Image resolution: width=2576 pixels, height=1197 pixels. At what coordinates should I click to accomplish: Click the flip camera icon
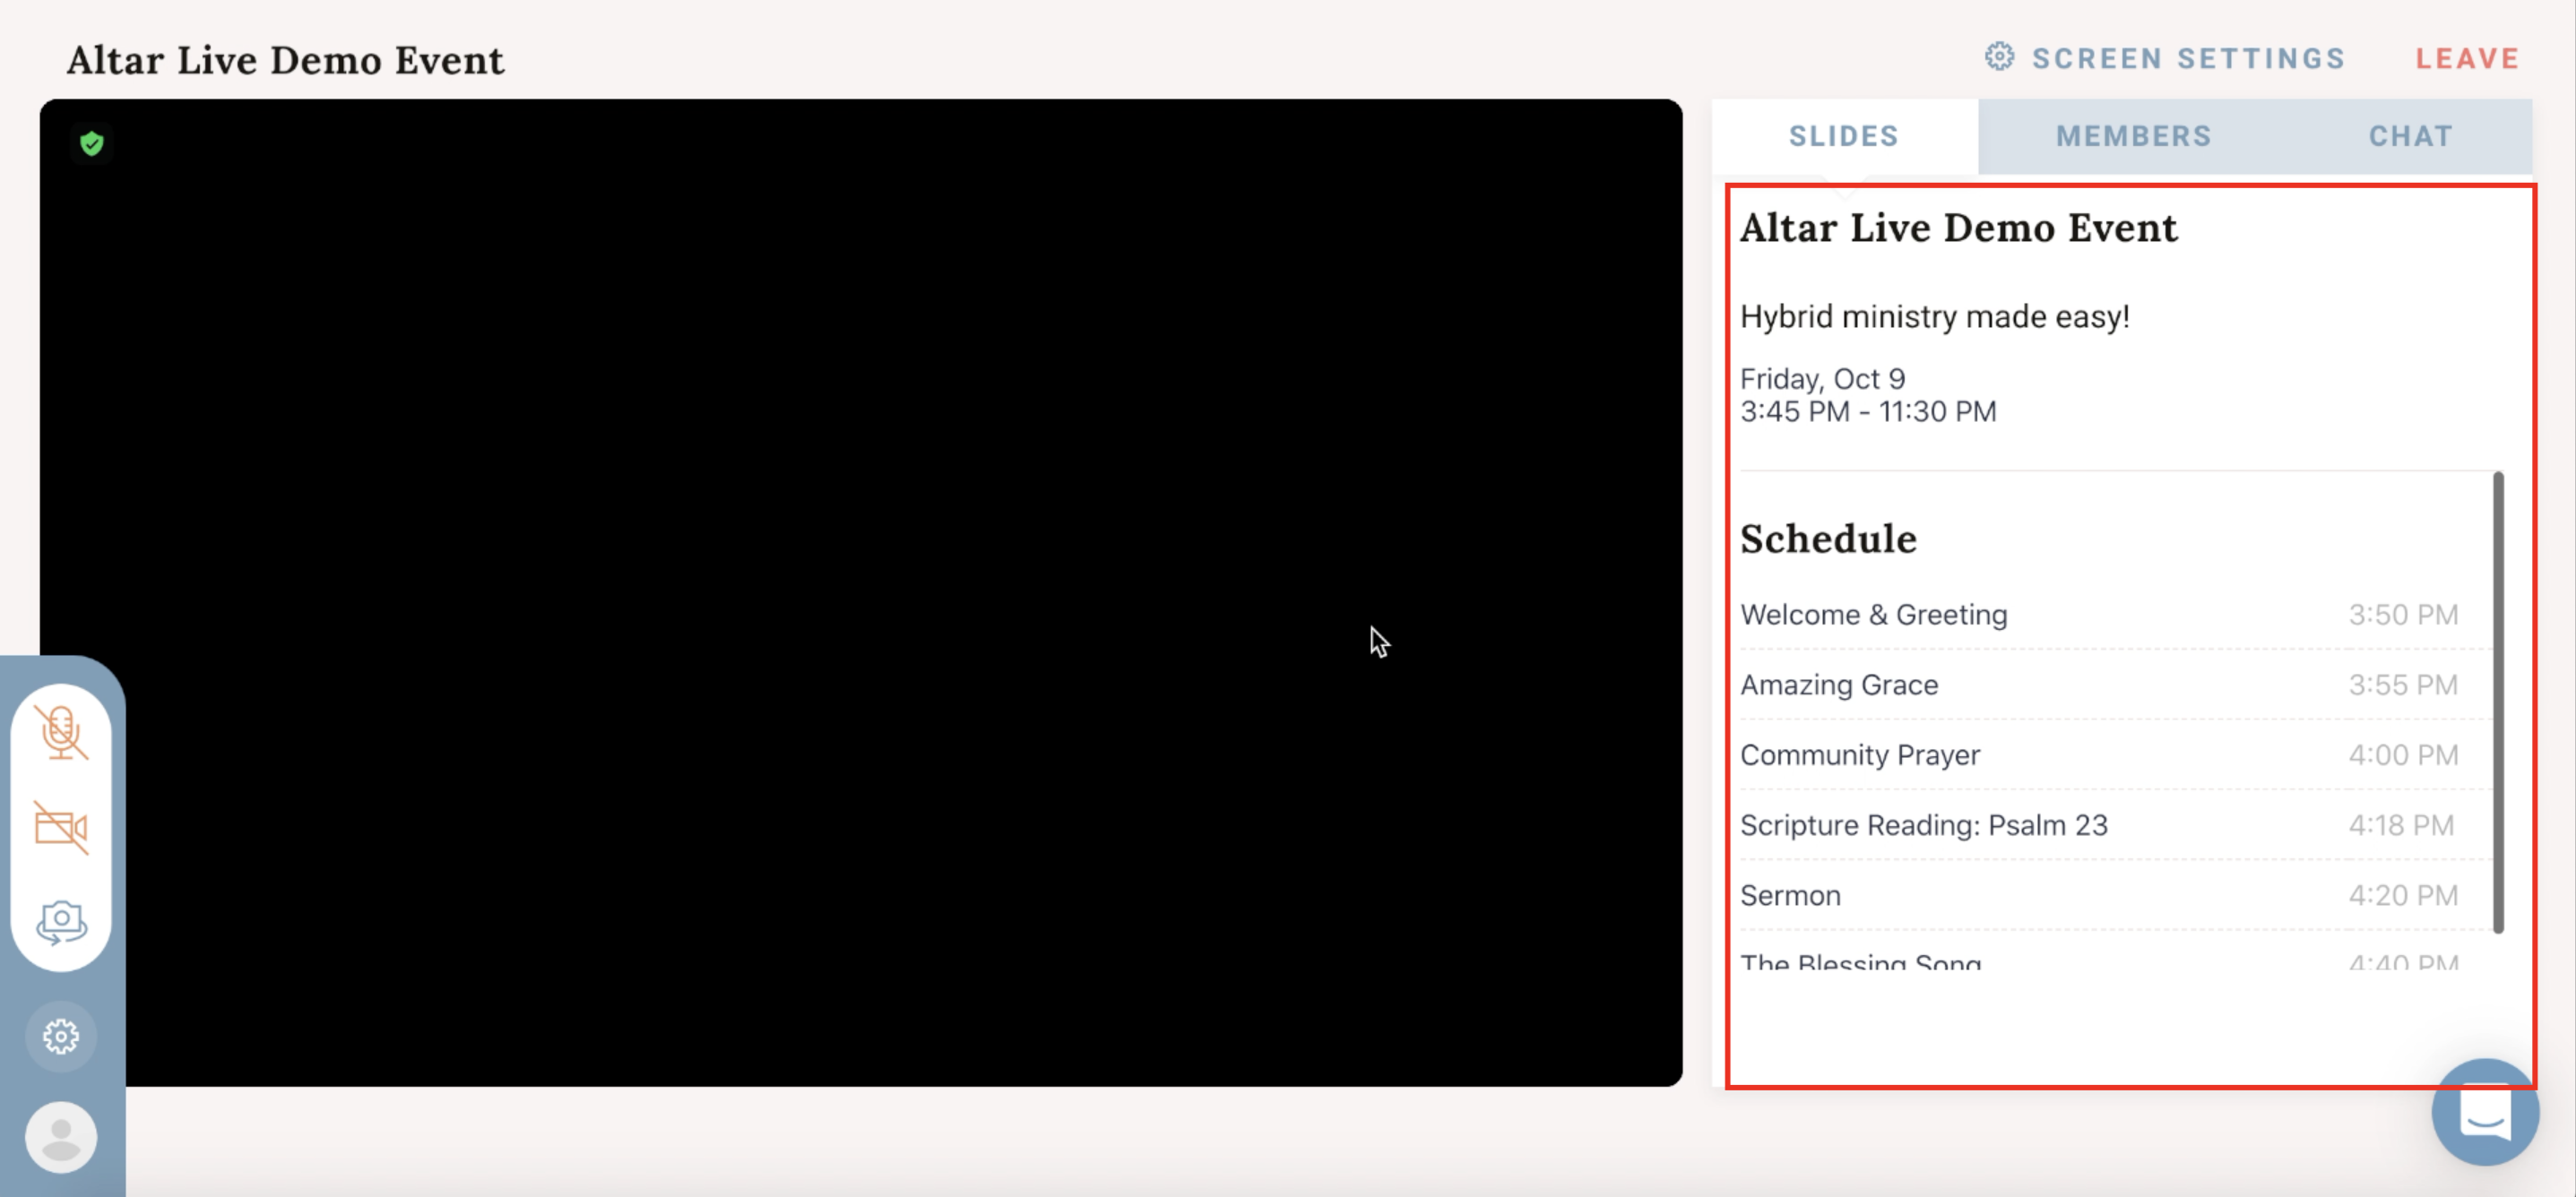61,921
